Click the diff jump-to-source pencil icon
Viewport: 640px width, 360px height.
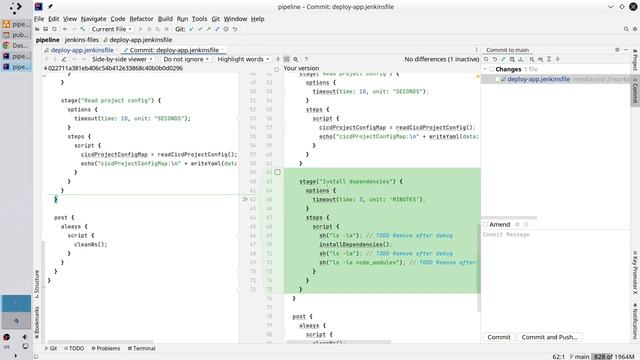pyautogui.click(x=64, y=59)
